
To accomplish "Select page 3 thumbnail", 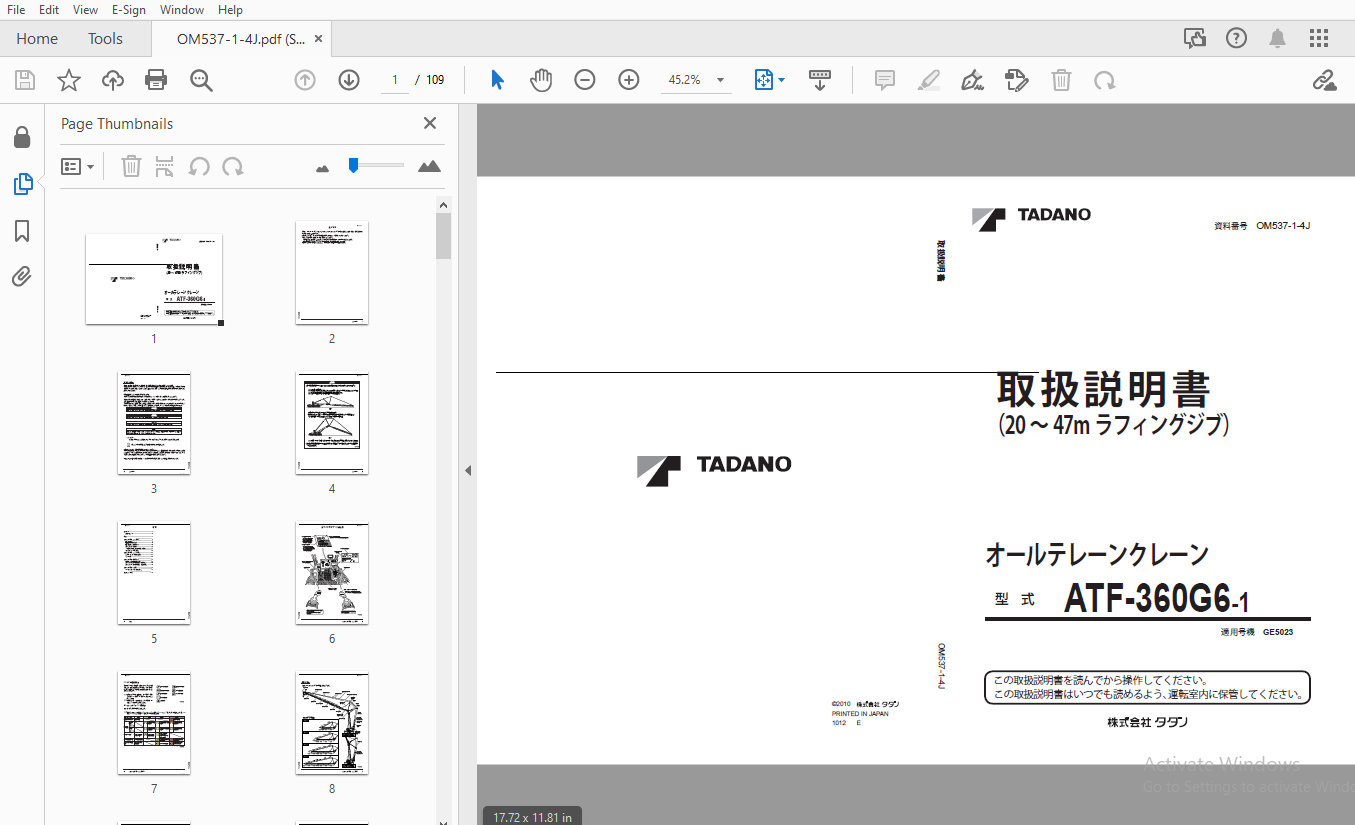I will pyautogui.click(x=154, y=423).
